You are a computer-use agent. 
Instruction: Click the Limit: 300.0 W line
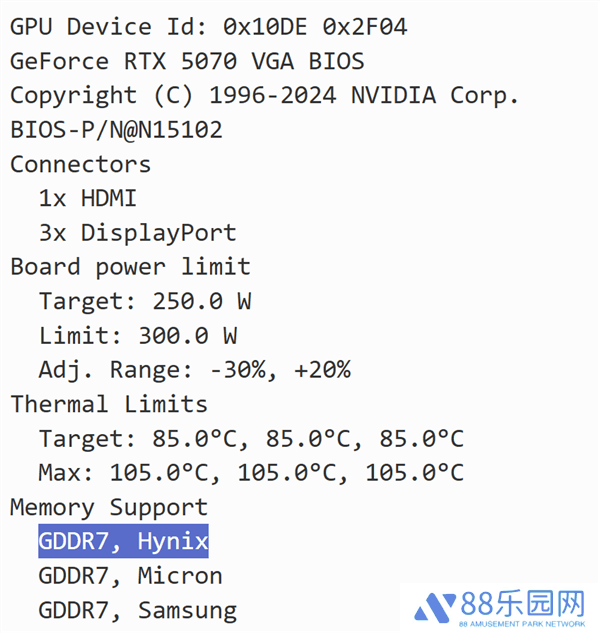click(x=137, y=336)
